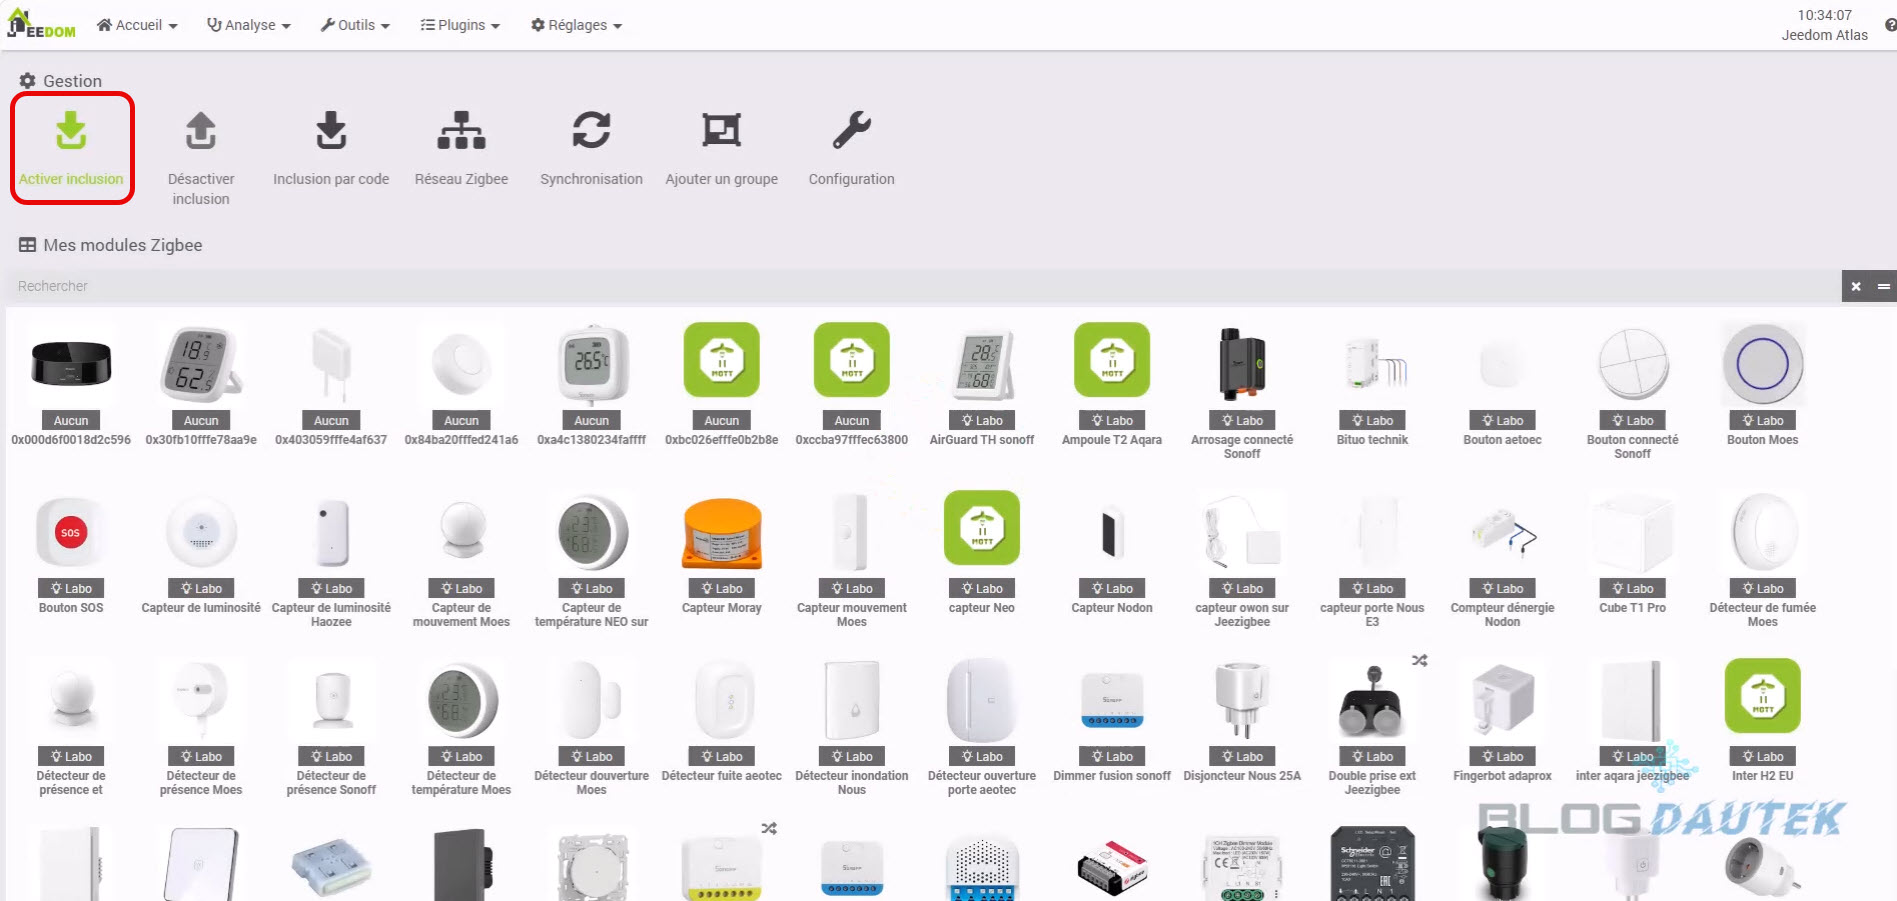Expand the Accueil menu

coord(137,25)
